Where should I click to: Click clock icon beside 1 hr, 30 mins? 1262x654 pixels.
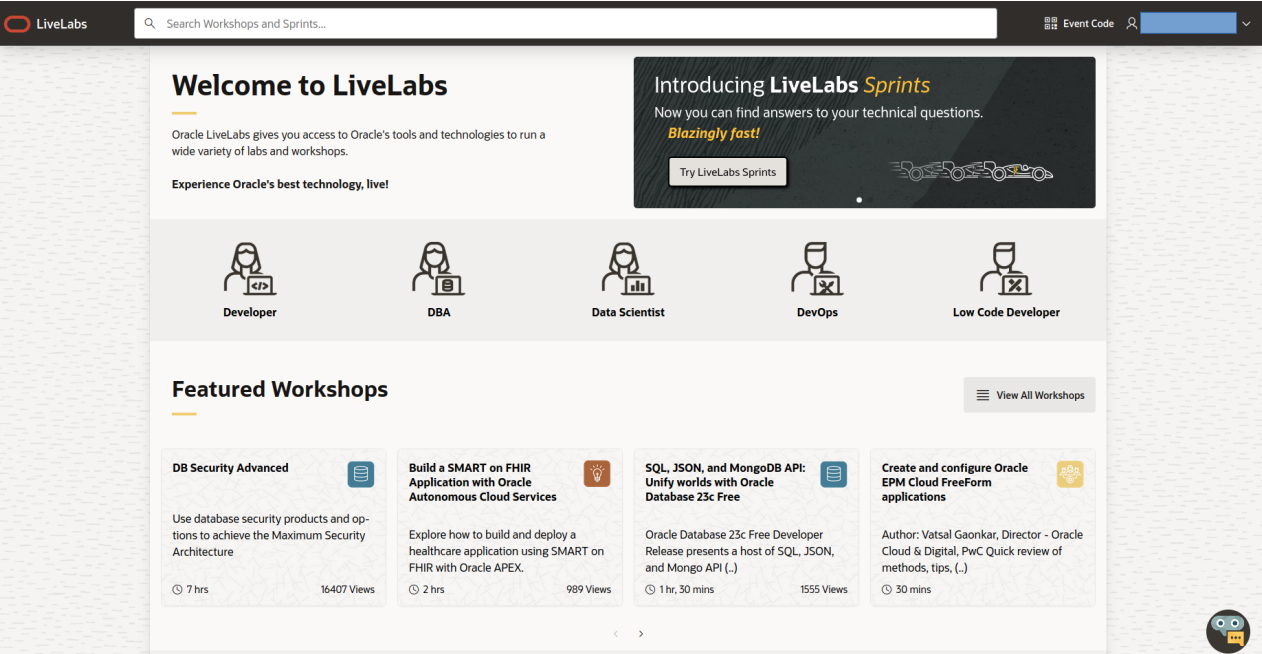click(651, 590)
